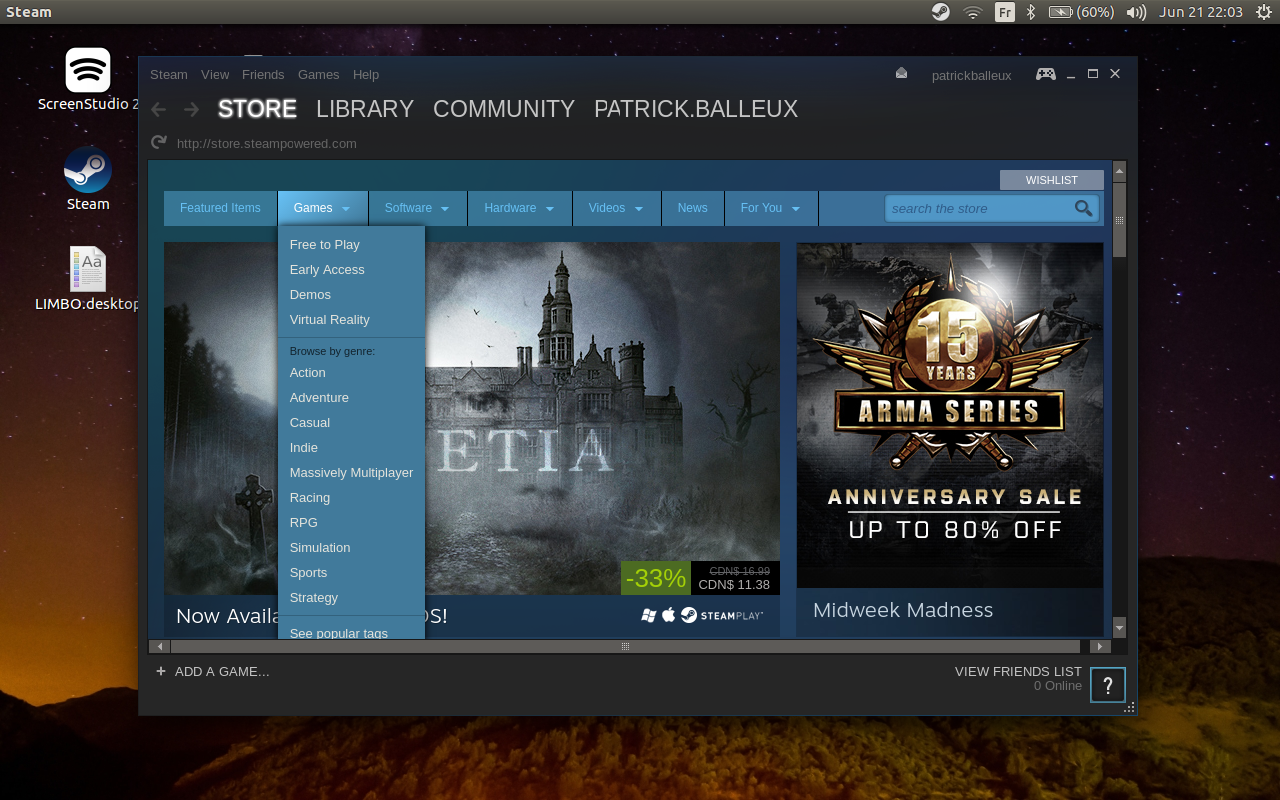Open the system power gear menu
The image size is (1280, 800).
click(x=1263, y=12)
